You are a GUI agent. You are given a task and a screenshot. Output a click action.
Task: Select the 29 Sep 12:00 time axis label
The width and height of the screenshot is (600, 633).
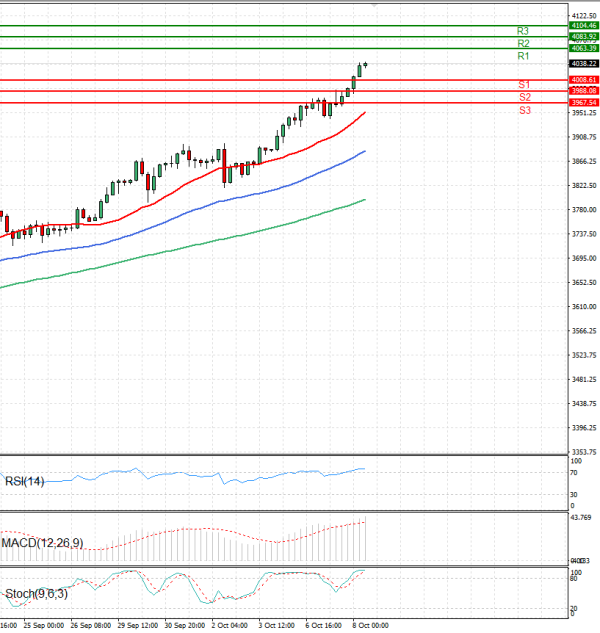[x=135, y=625]
